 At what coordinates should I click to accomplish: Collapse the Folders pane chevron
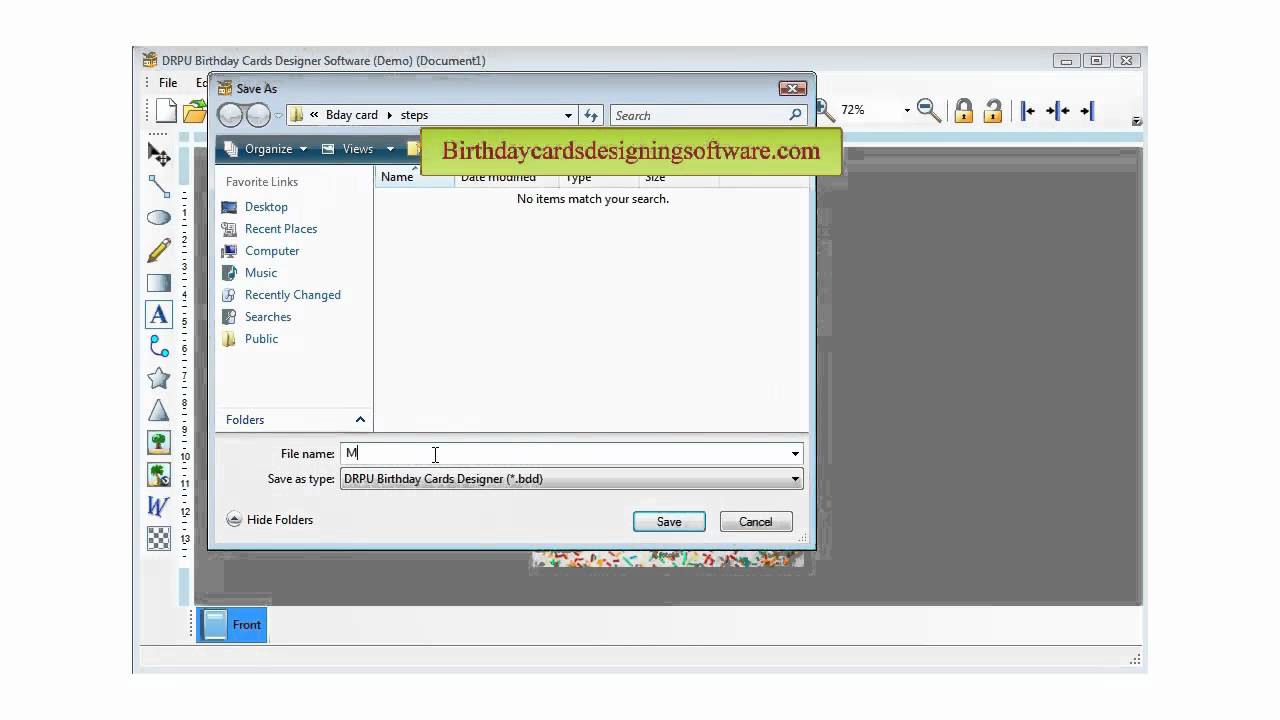(x=360, y=420)
